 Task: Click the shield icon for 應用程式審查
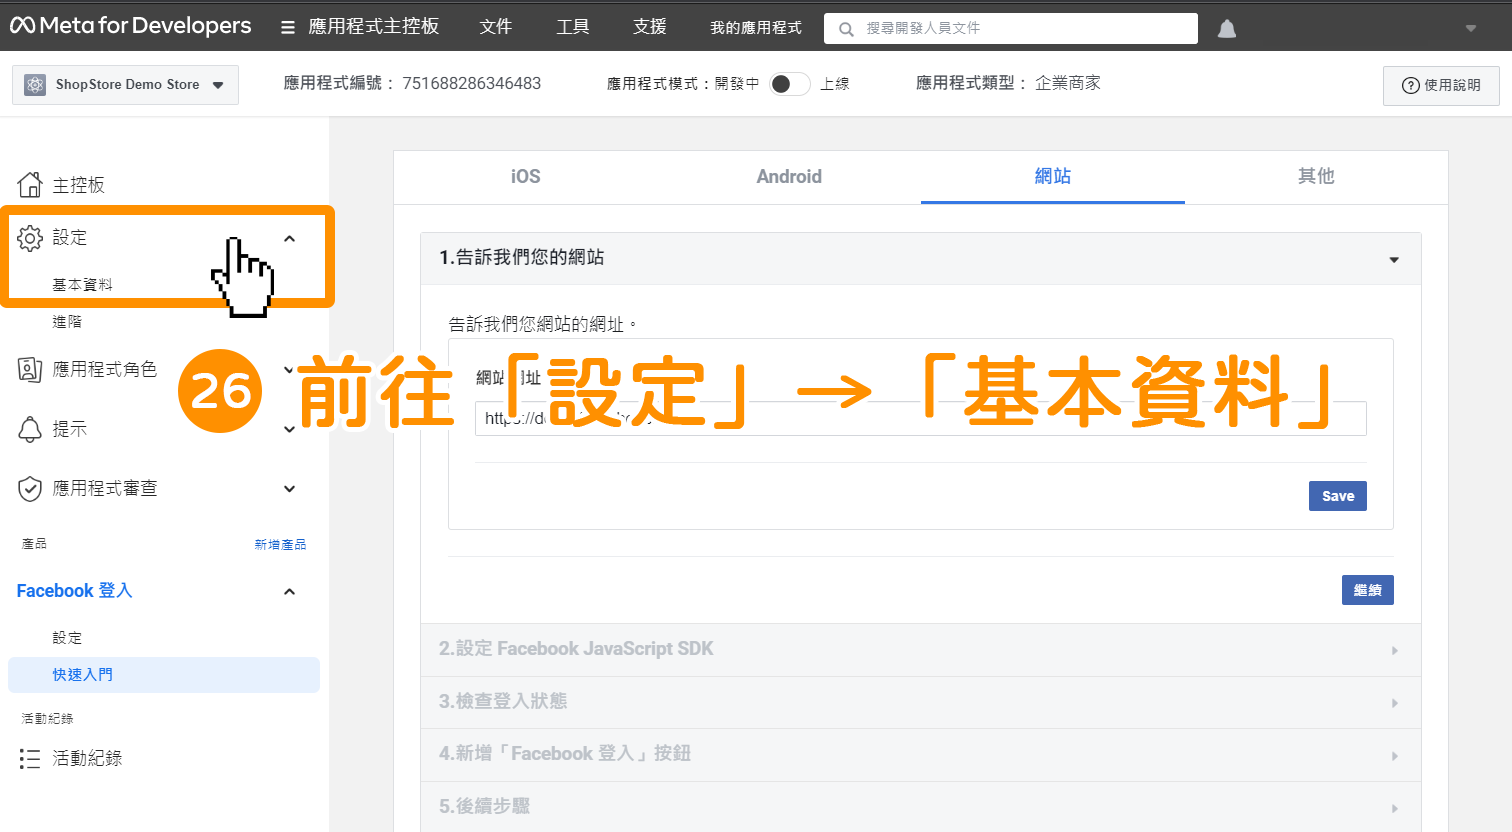coord(30,489)
